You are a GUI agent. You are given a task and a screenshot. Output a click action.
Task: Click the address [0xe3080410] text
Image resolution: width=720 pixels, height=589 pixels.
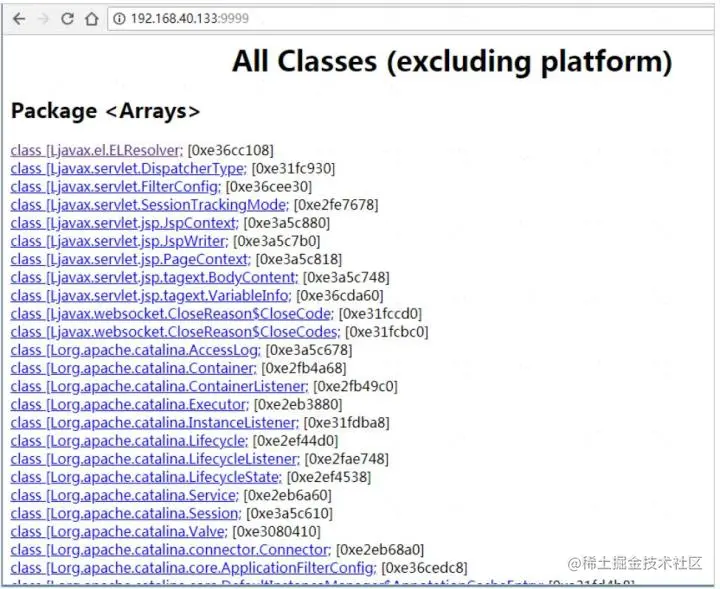pos(276,532)
